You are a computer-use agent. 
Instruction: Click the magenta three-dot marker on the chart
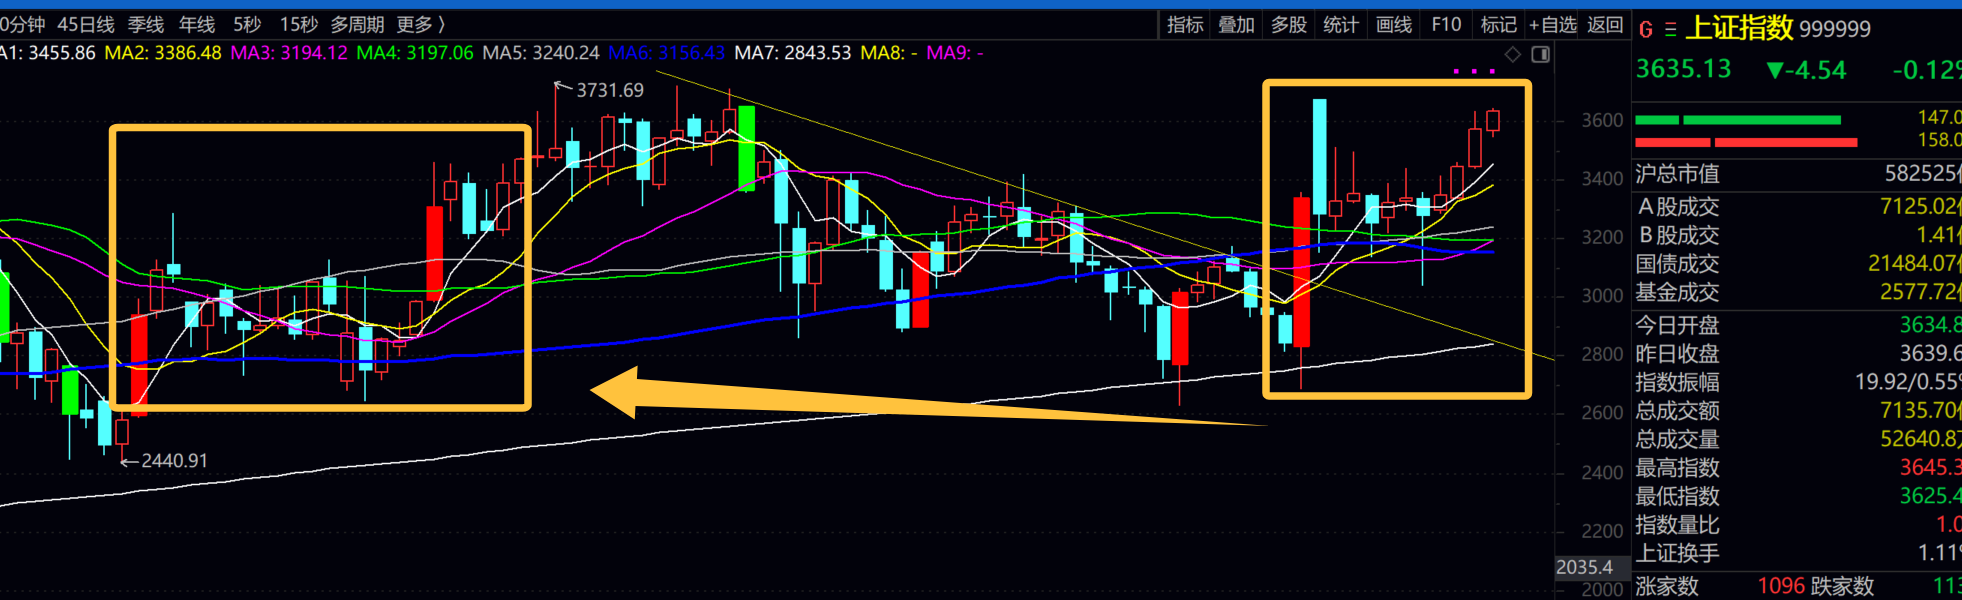coord(1474,71)
